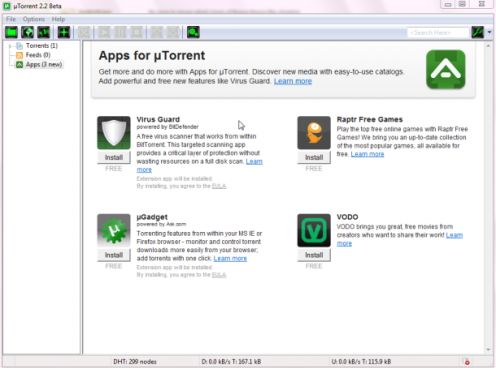Image resolution: width=496 pixels, height=368 pixels.
Task: Click the greyed-out Move Up Queue icon
Action: coord(157,32)
